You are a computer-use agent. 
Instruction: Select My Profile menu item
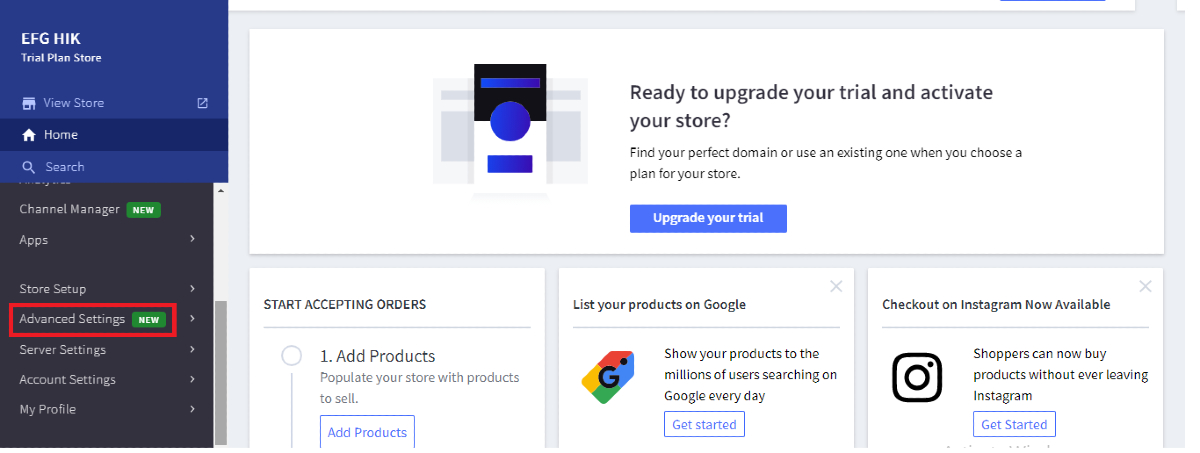click(x=47, y=409)
